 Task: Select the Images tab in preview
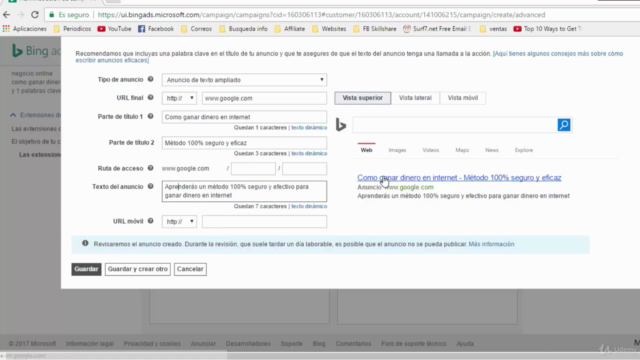pos(397,150)
